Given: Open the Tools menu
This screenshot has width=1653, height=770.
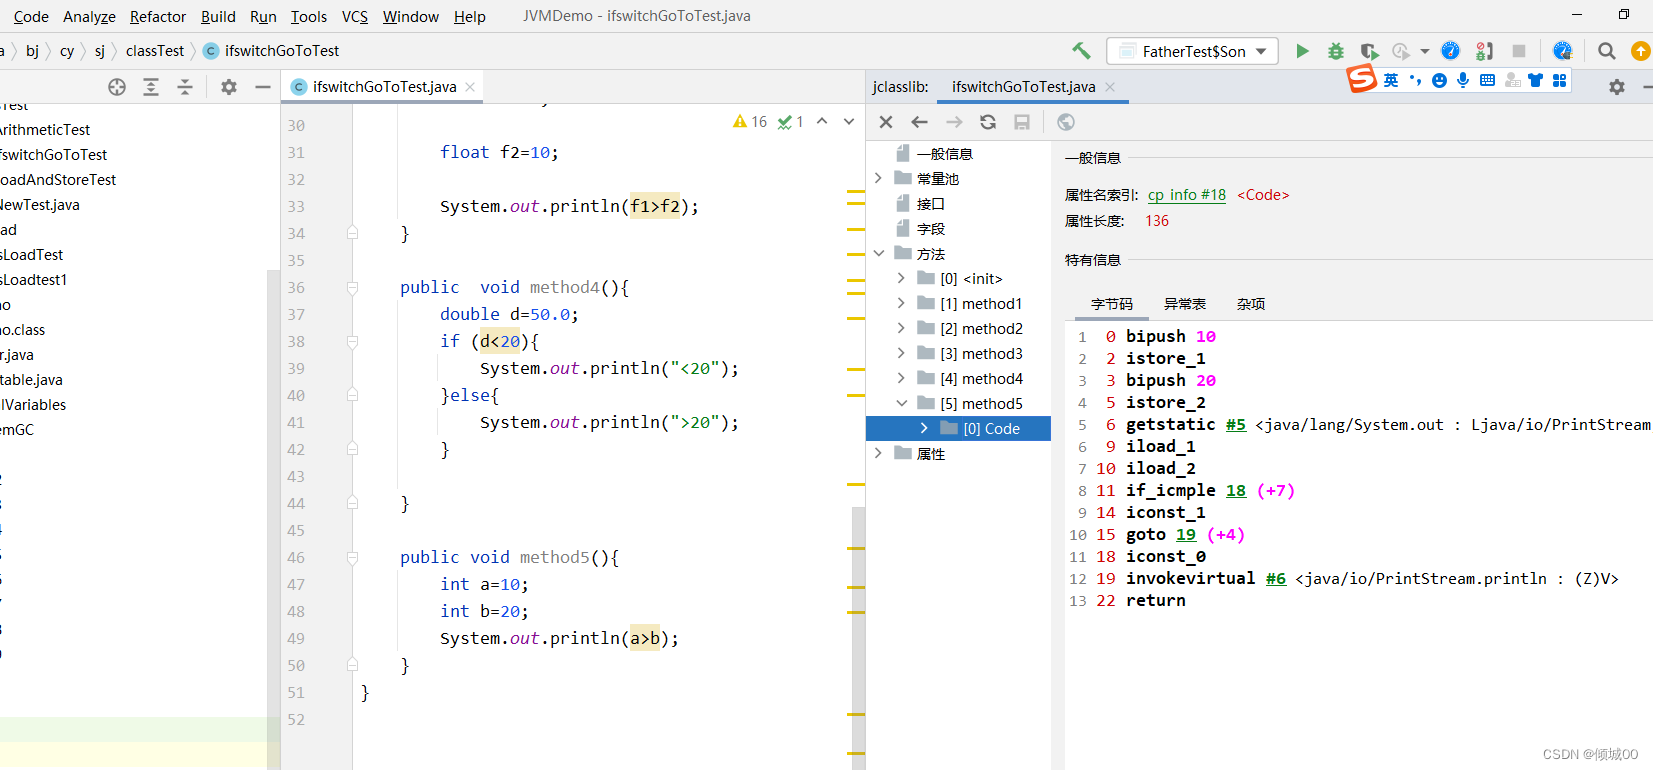Looking at the screenshot, I should [x=309, y=16].
